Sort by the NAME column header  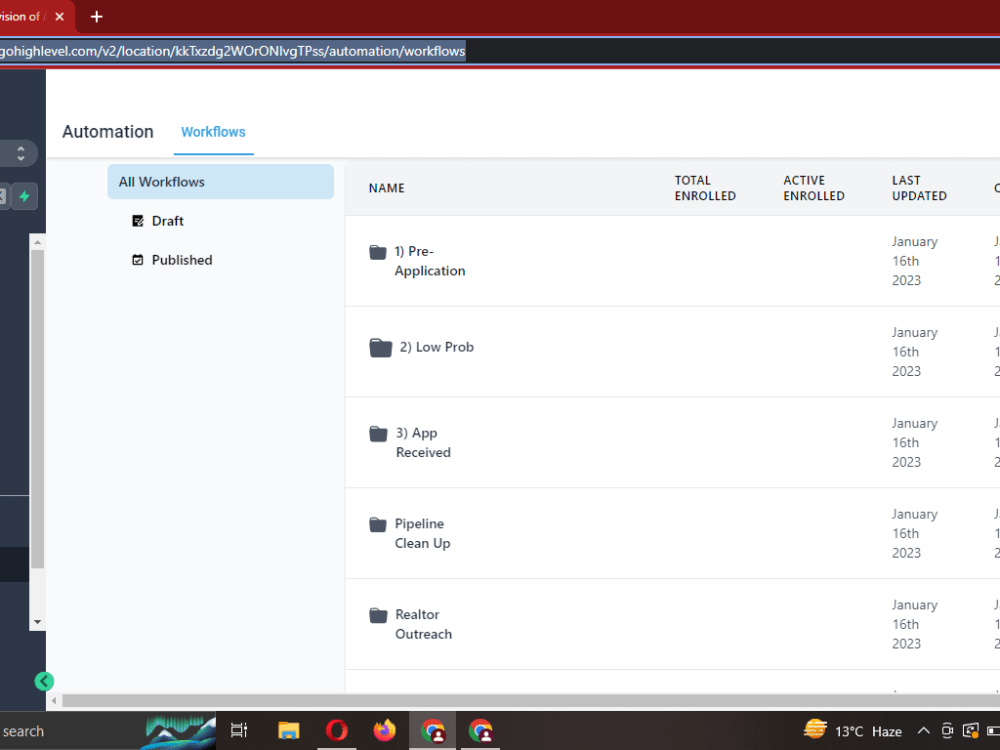[386, 188]
